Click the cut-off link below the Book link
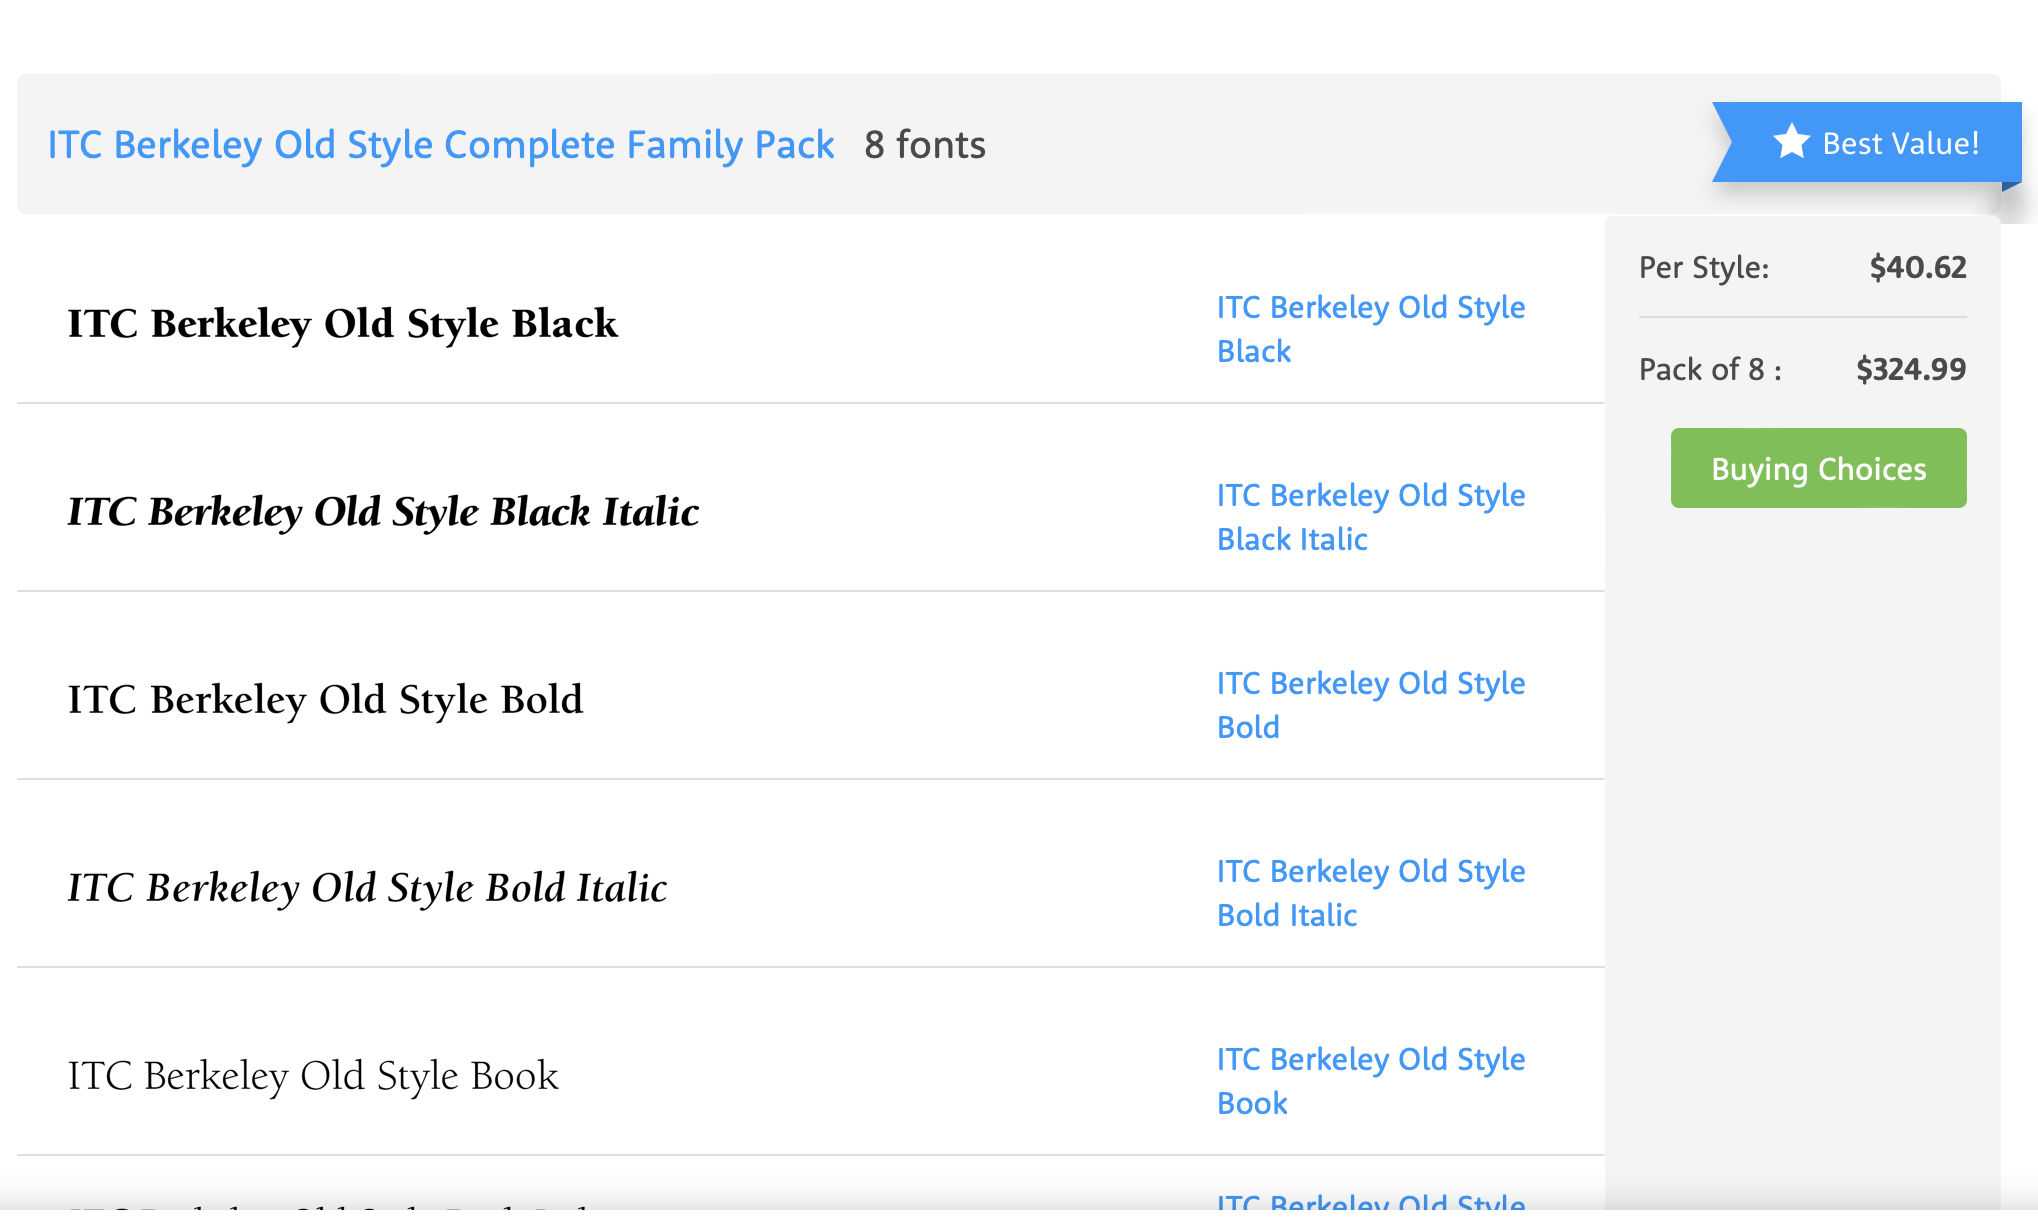Screen dimensions: 2038x1232 click(1370, 1200)
